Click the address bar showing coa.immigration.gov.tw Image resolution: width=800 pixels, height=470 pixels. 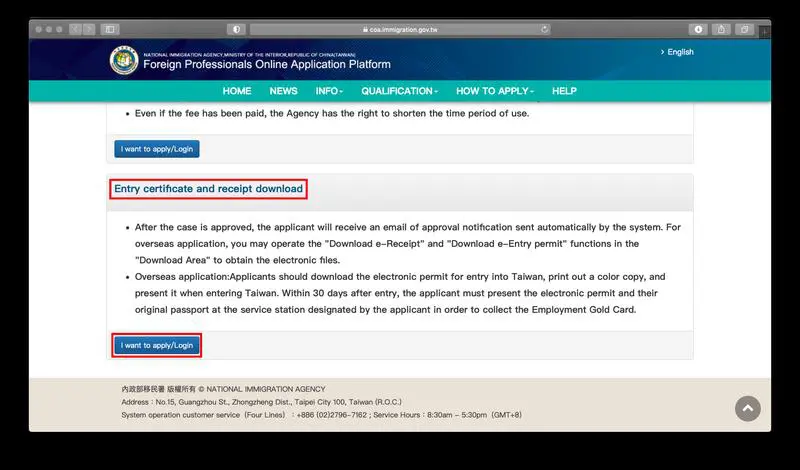pyautogui.click(x=400, y=29)
